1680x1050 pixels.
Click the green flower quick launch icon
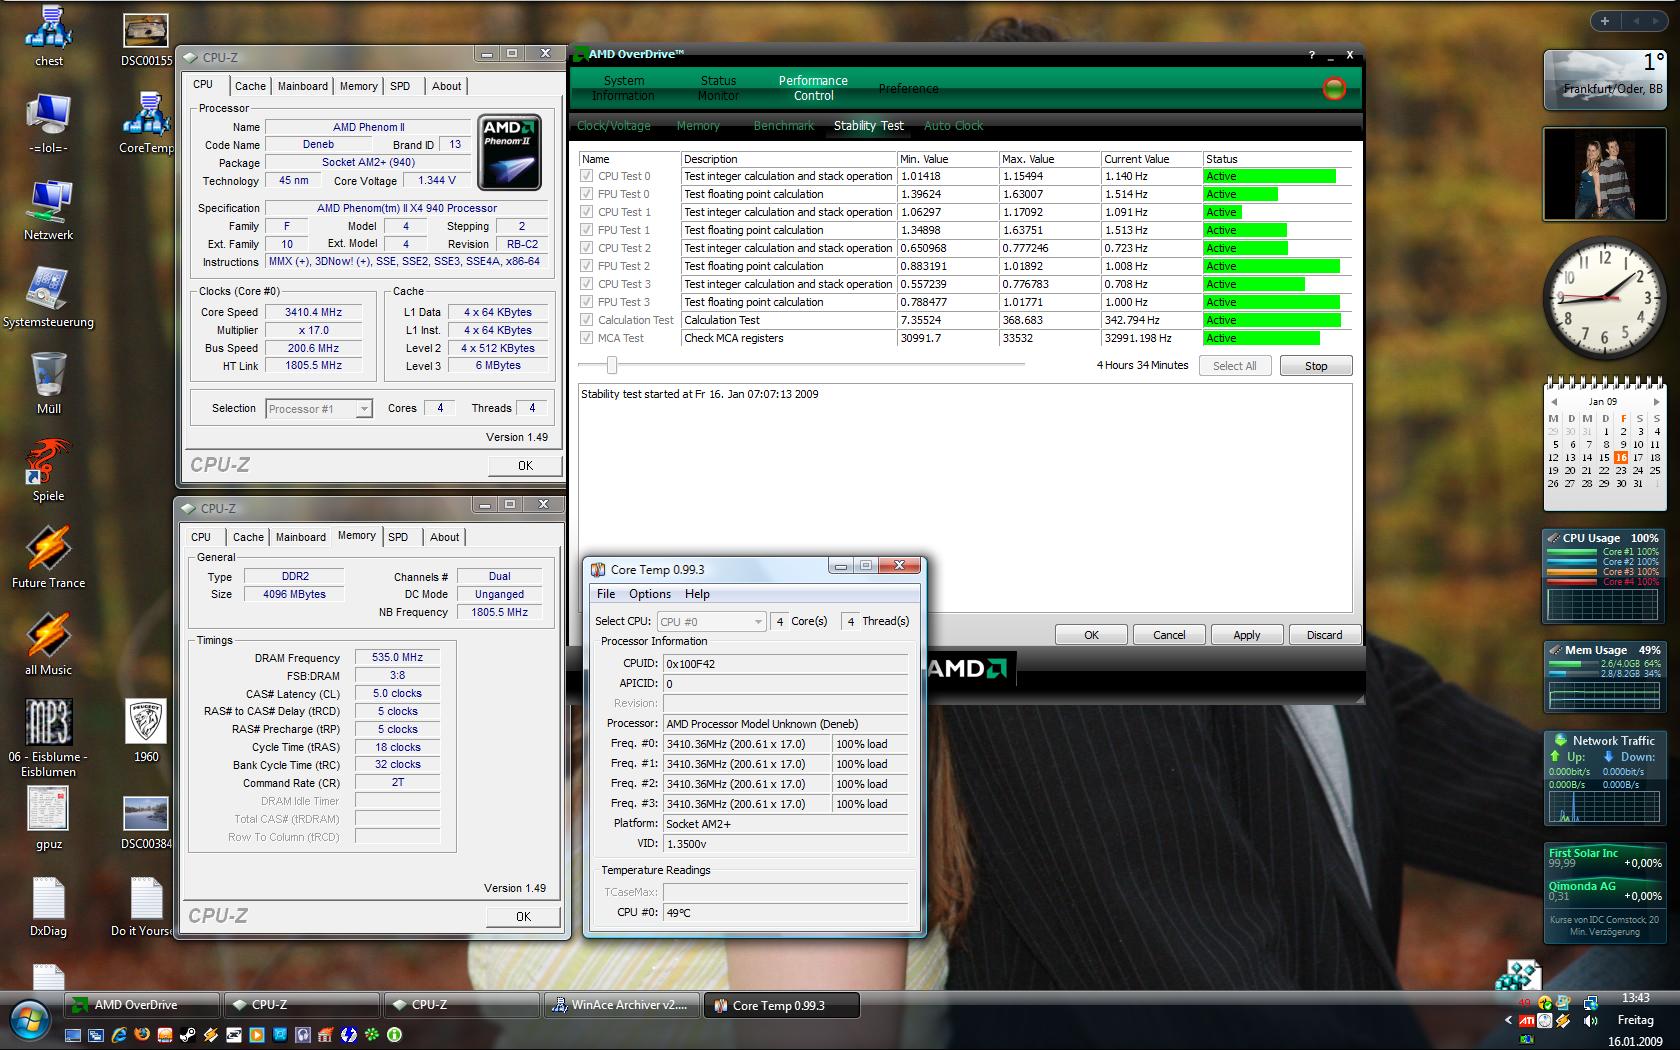371,1035
